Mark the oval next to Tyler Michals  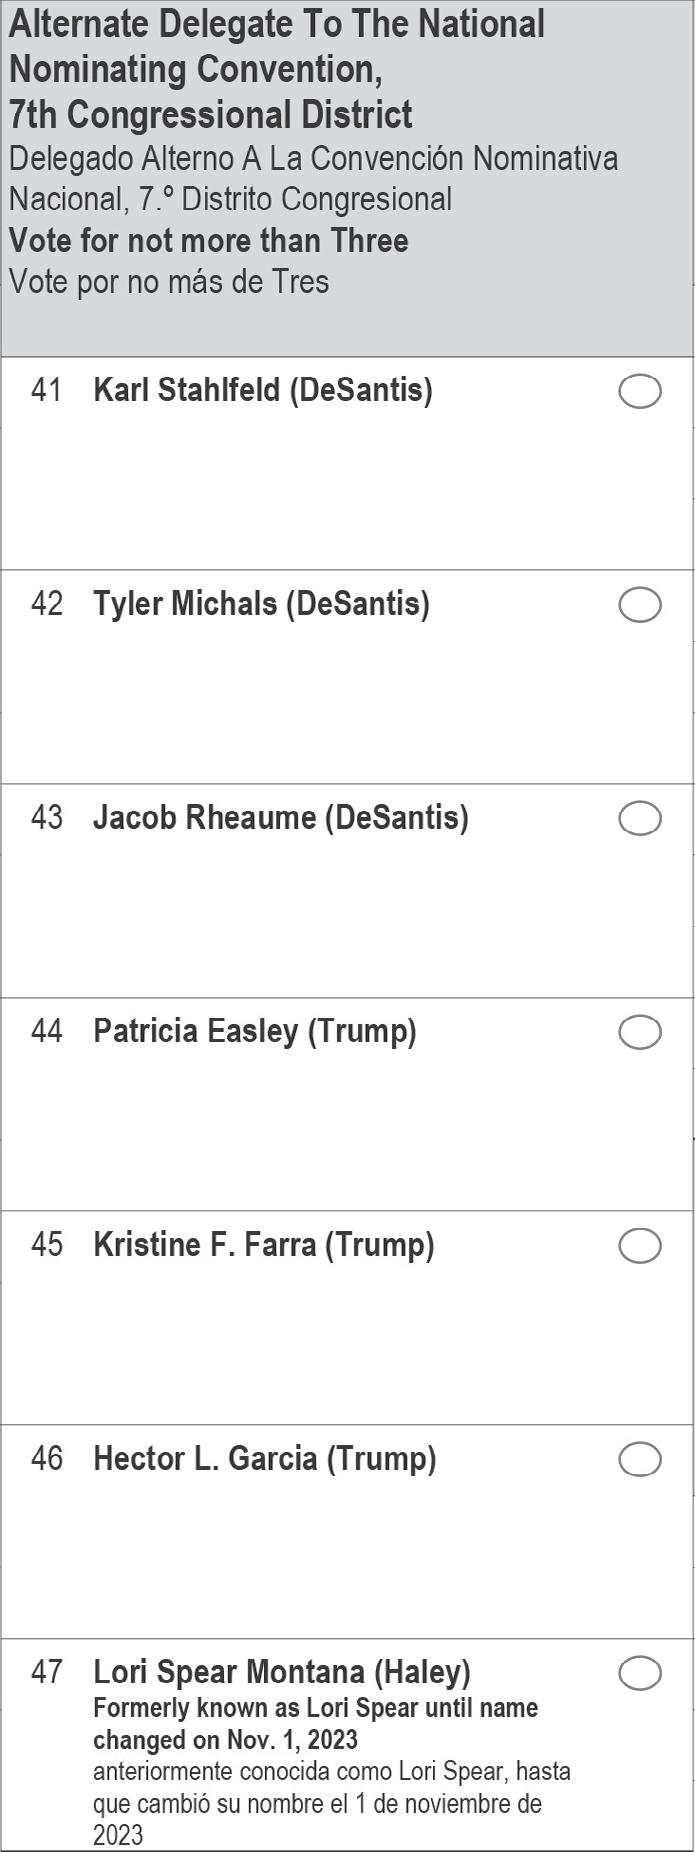640,605
